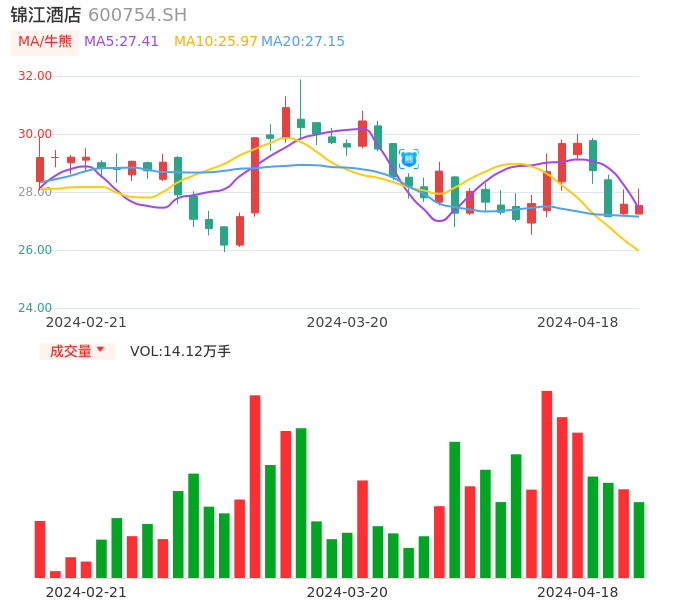The width and height of the screenshot is (686, 606).
Task: Toggle the MA20 blue line legend
Action: [x=302, y=42]
